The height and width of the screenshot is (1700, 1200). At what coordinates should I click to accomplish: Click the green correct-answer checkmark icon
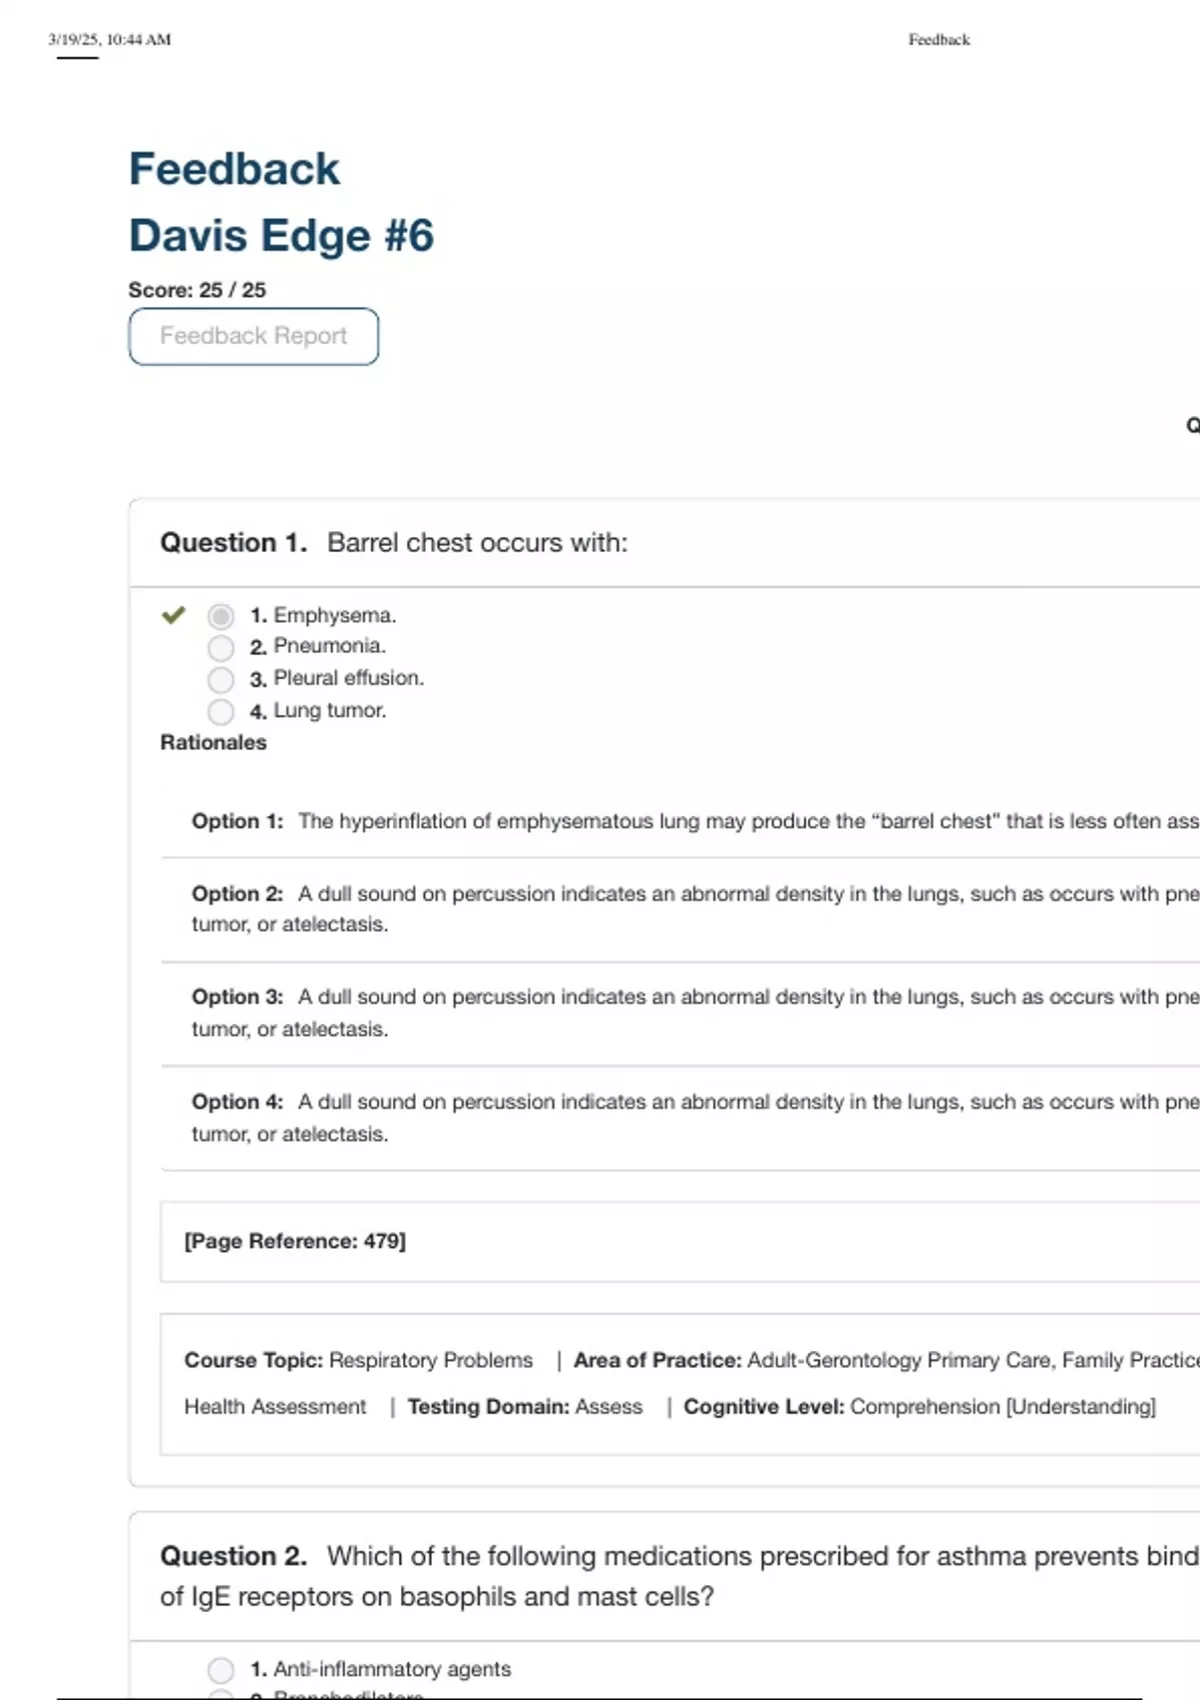173,615
